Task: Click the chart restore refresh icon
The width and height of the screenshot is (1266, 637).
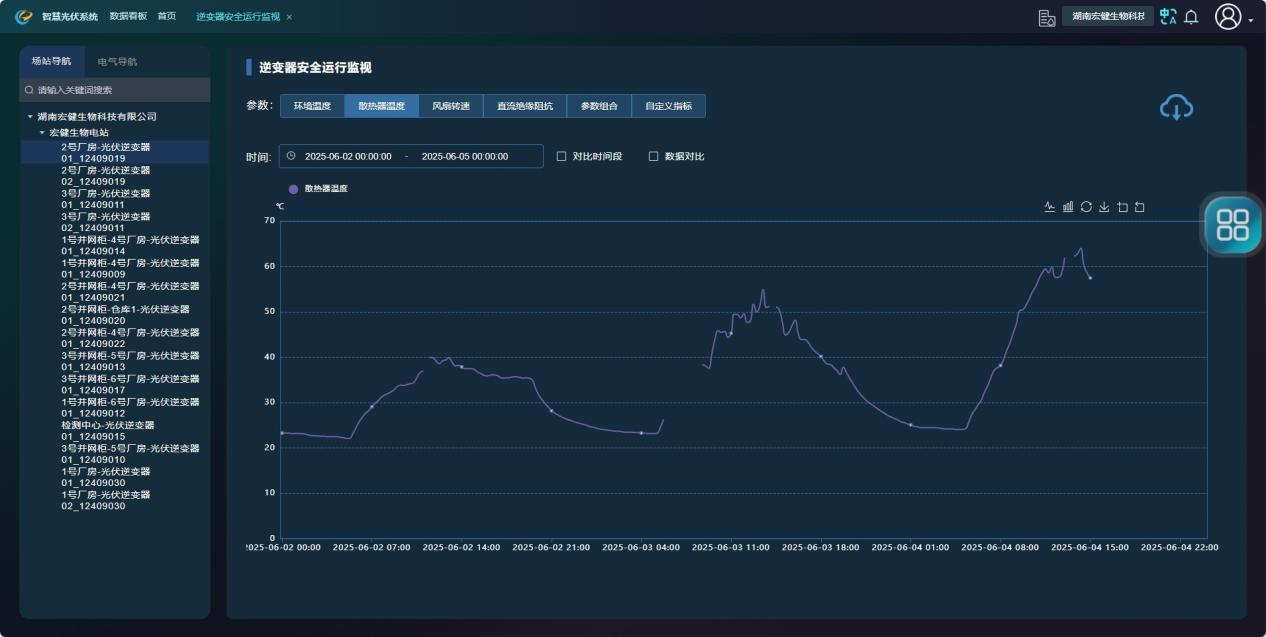Action: [1086, 207]
